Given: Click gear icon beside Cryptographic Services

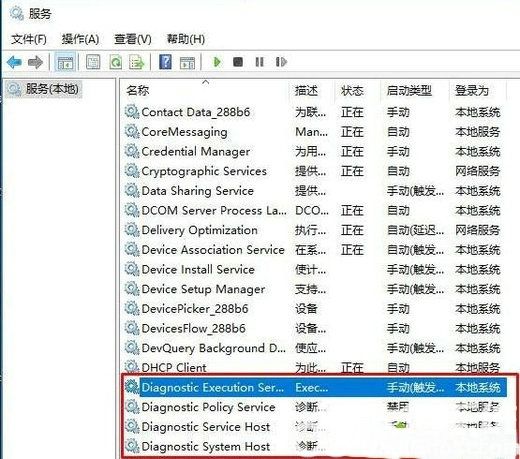Looking at the screenshot, I should tap(132, 171).
